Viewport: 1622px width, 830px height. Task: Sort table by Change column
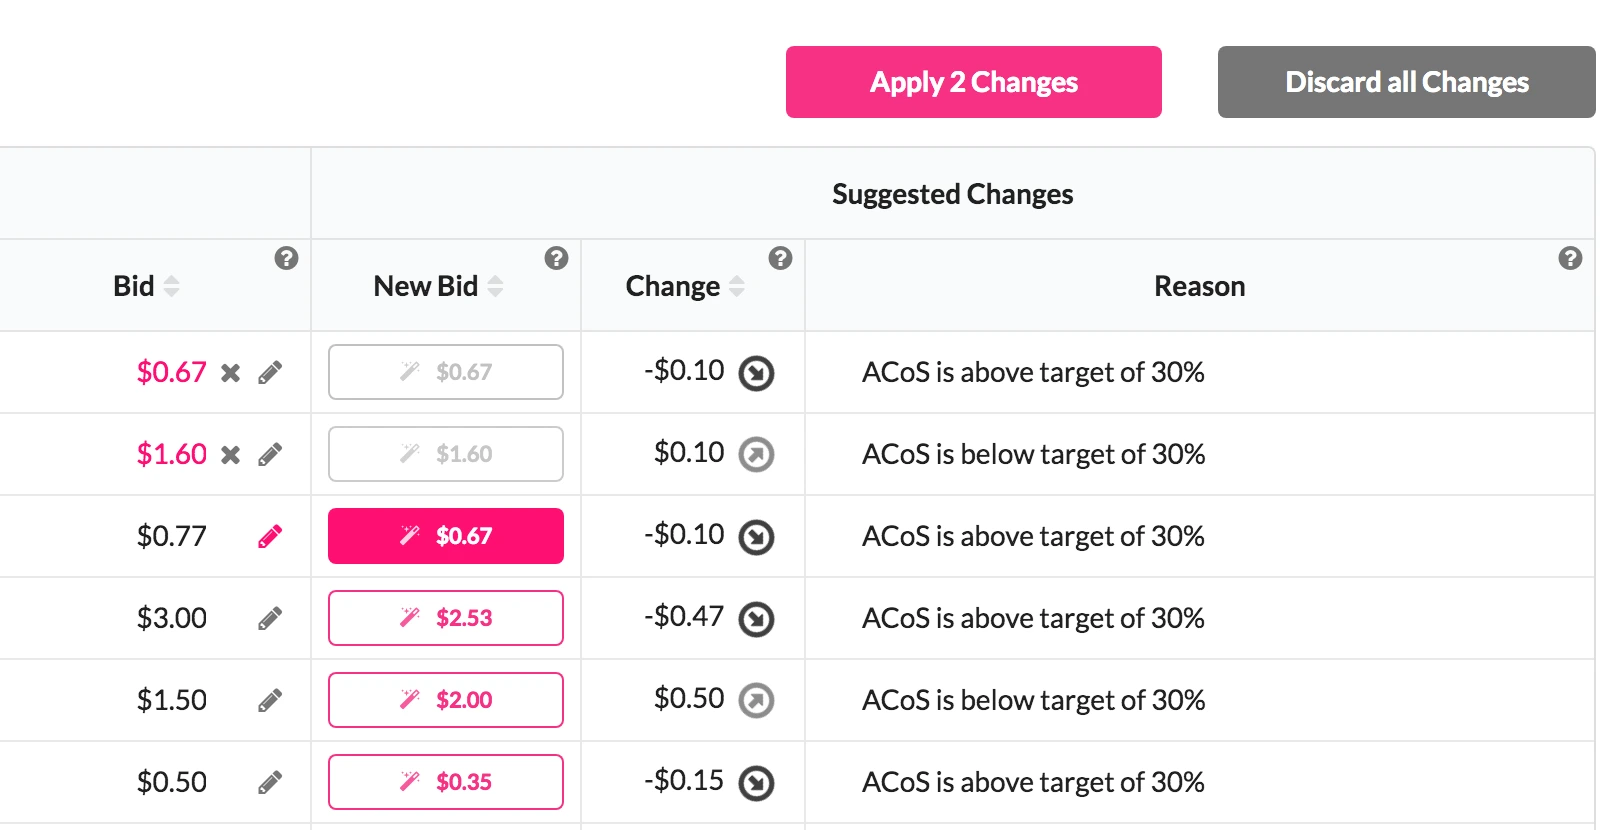737,287
